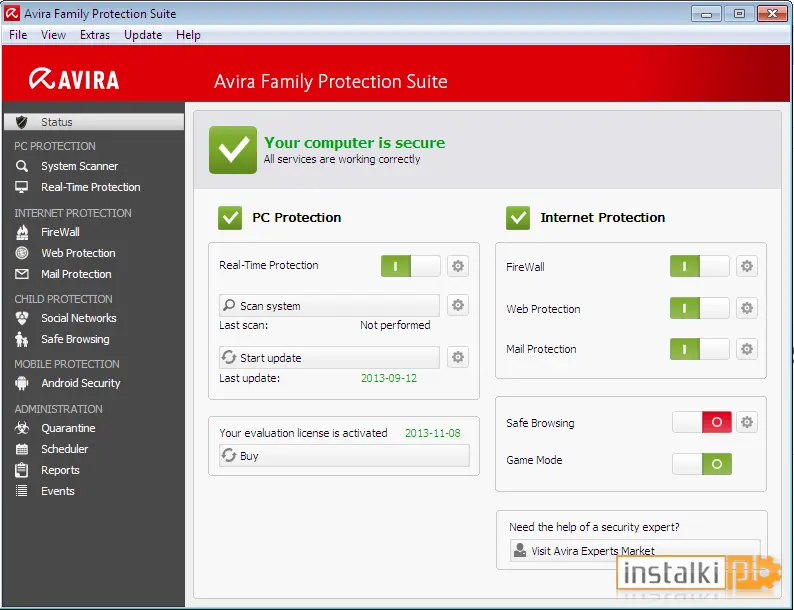
Task: Toggle Real-Time Protection switch off
Action: tap(411, 266)
